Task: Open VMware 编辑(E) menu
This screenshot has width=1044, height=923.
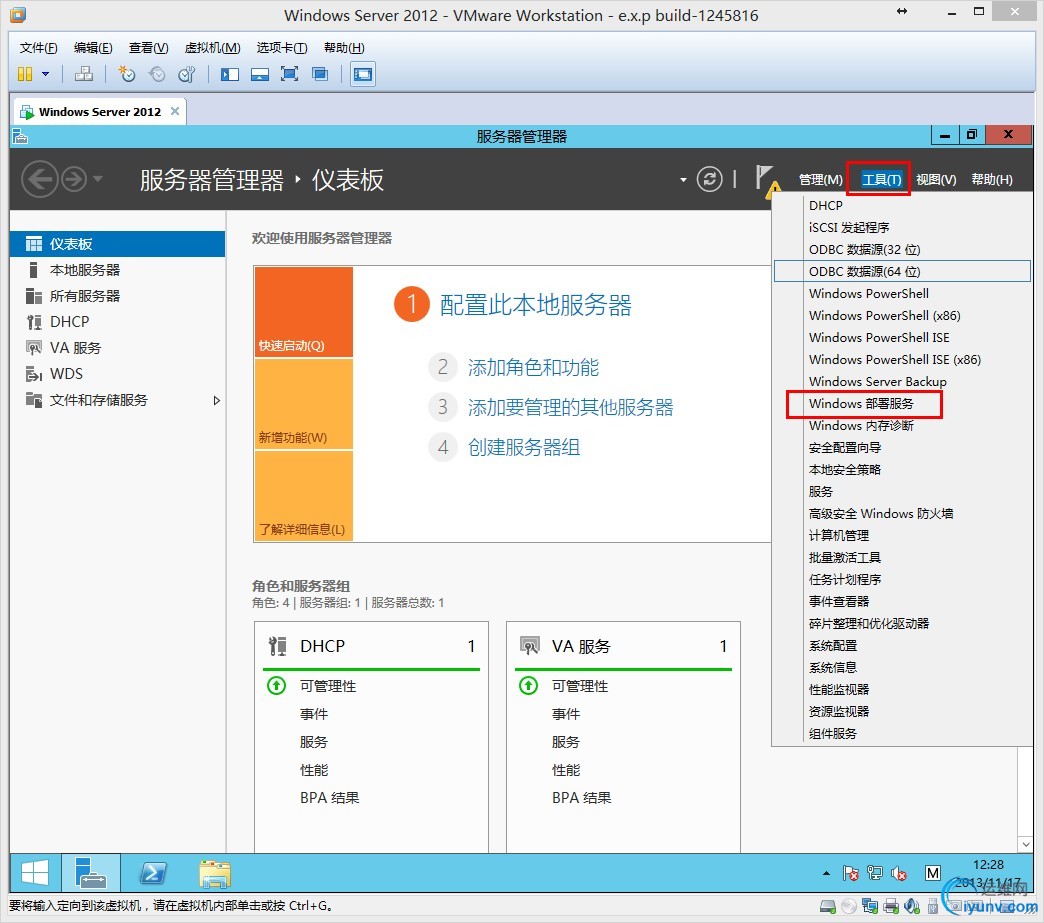Action: (x=93, y=47)
